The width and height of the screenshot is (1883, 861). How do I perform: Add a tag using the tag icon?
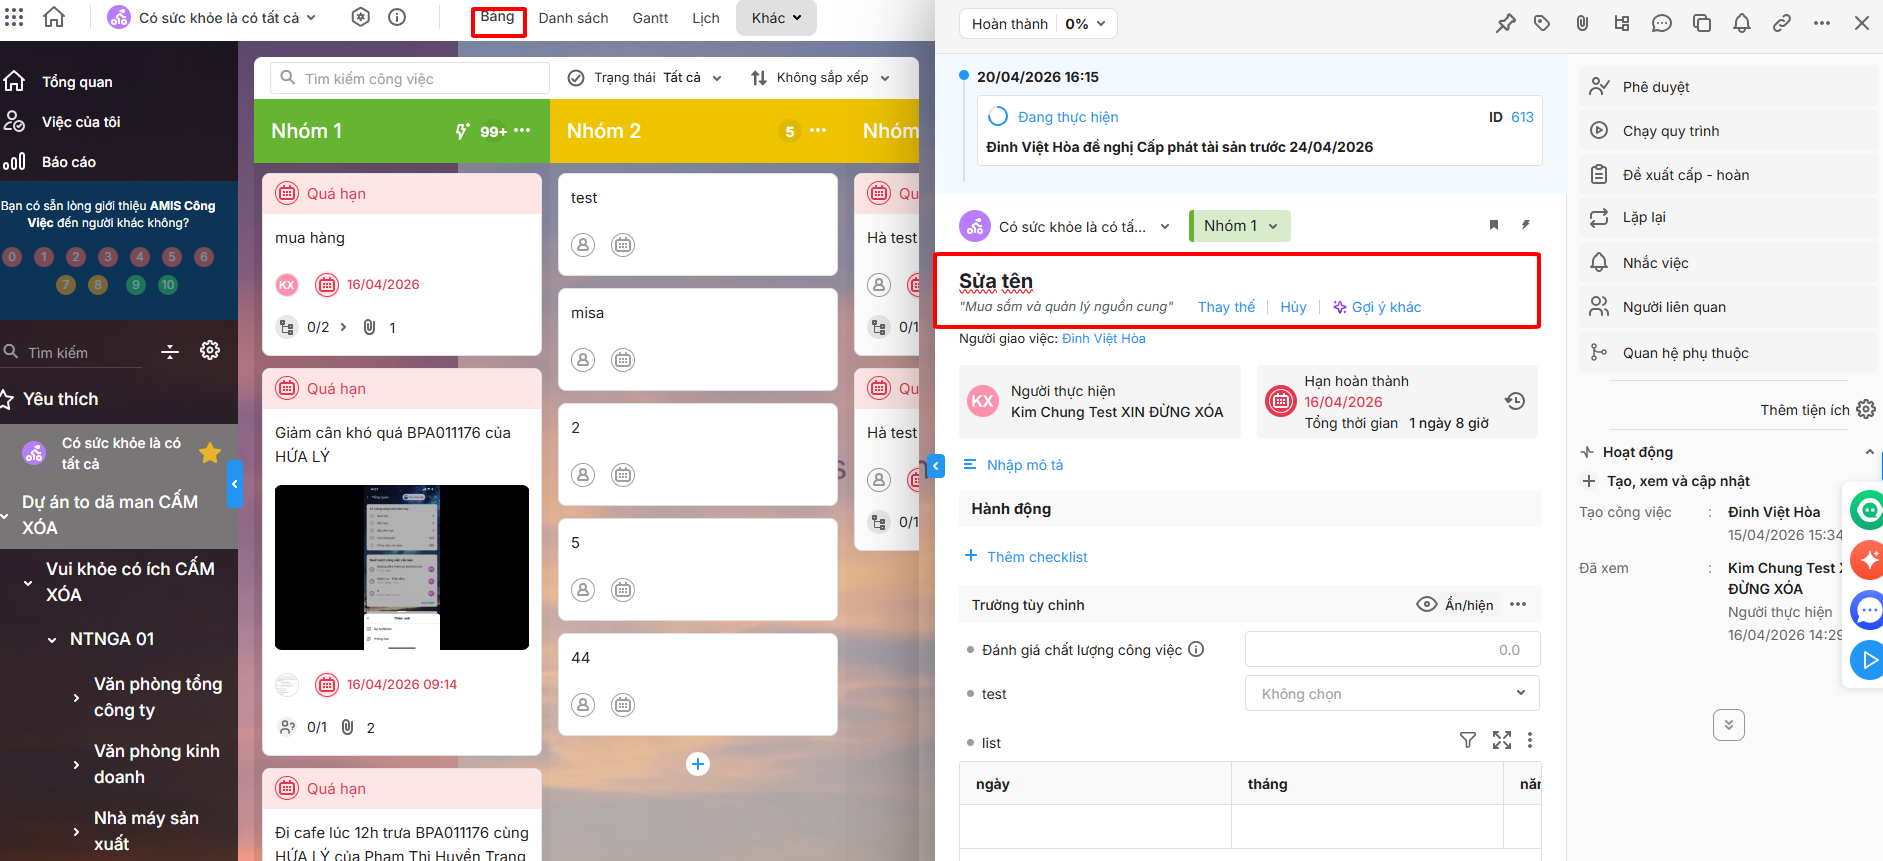coord(1542,23)
